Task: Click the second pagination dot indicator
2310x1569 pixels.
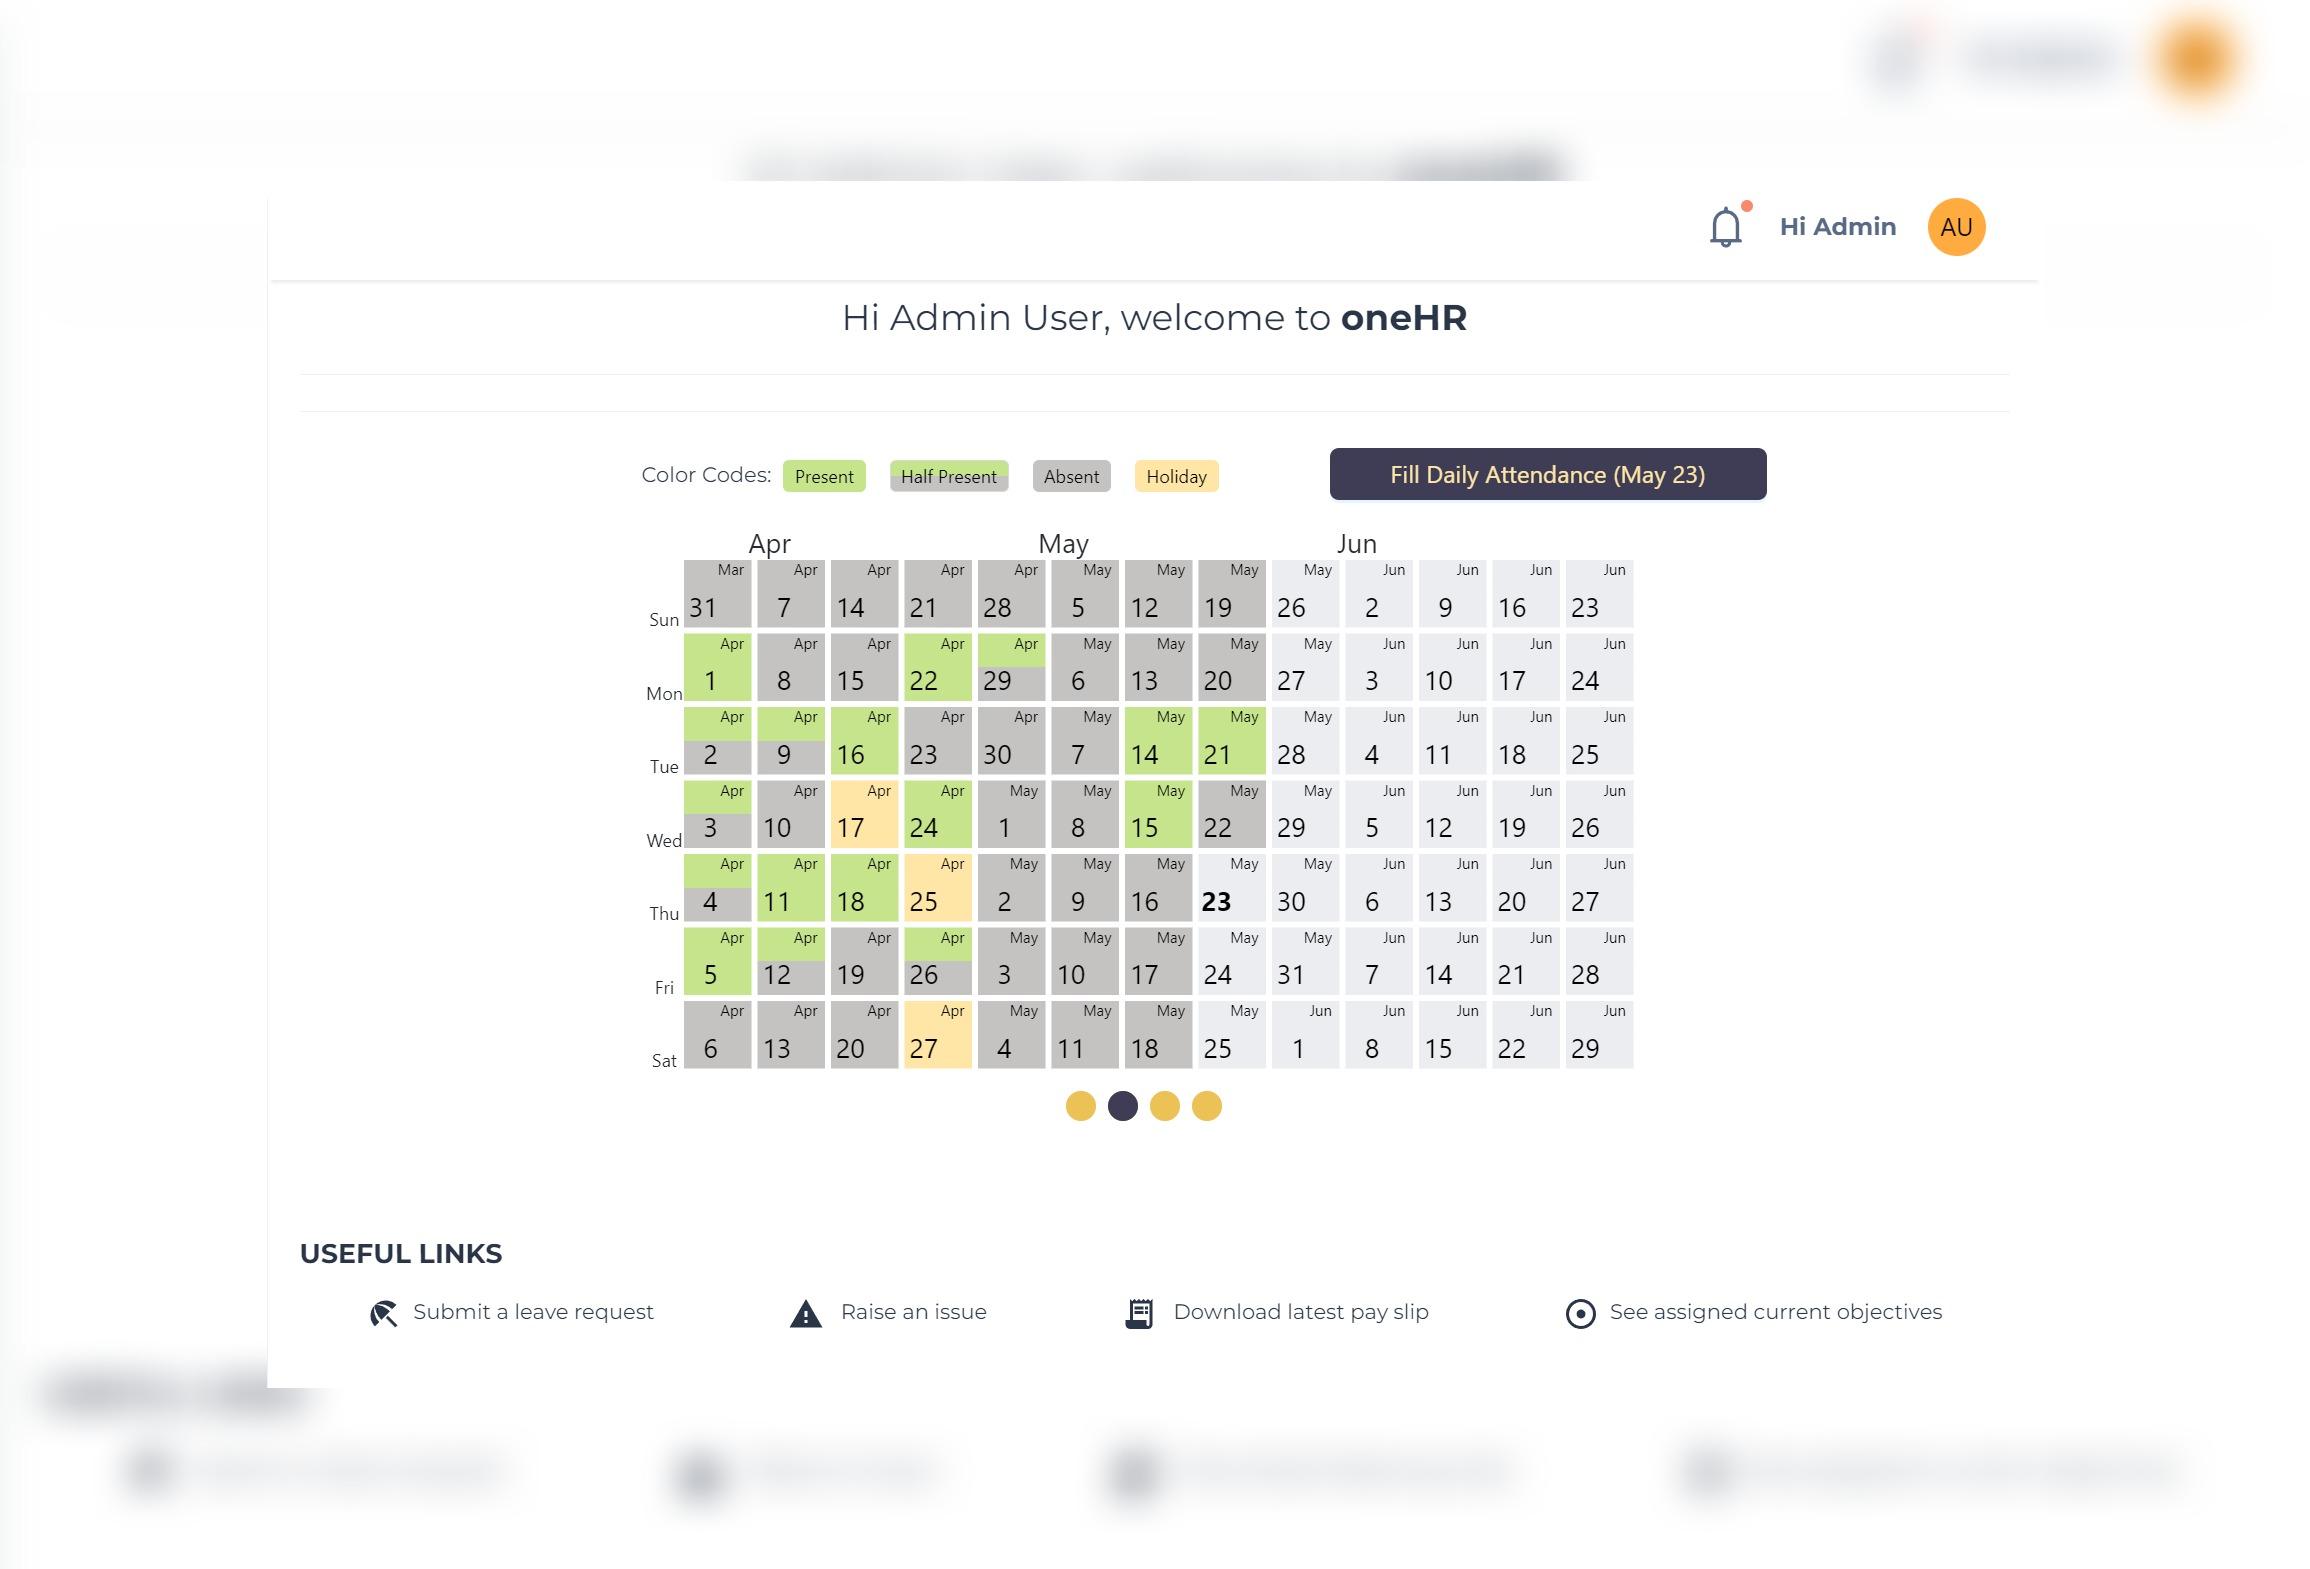Action: (1123, 1105)
